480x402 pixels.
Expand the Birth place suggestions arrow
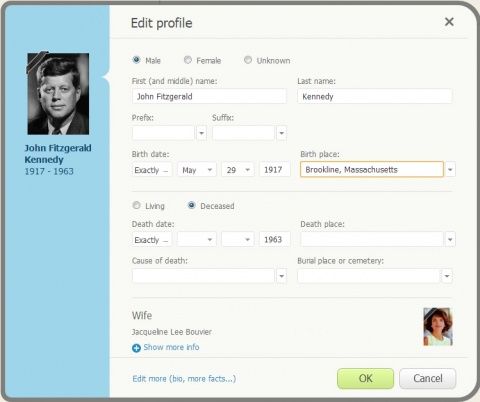click(450, 170)
